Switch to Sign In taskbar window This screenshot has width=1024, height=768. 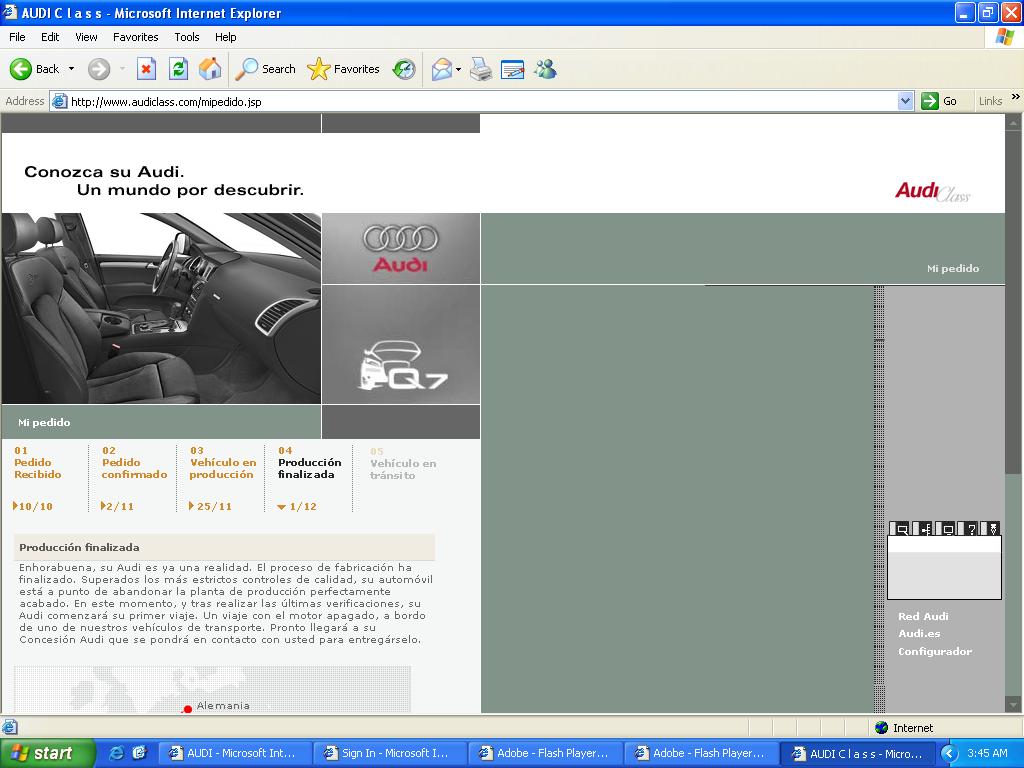click(x=389, y=753)
